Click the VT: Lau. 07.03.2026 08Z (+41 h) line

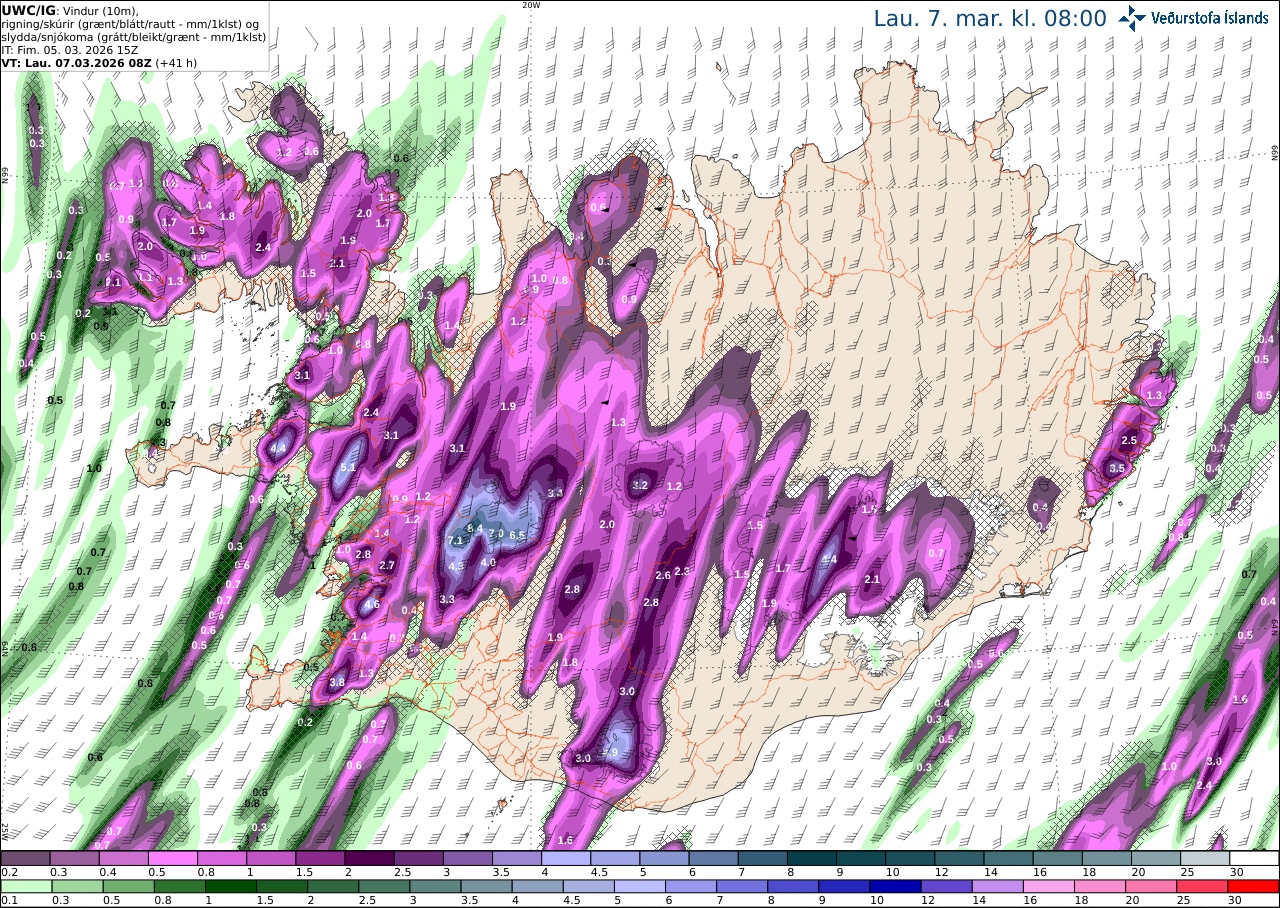click(97, 62)
